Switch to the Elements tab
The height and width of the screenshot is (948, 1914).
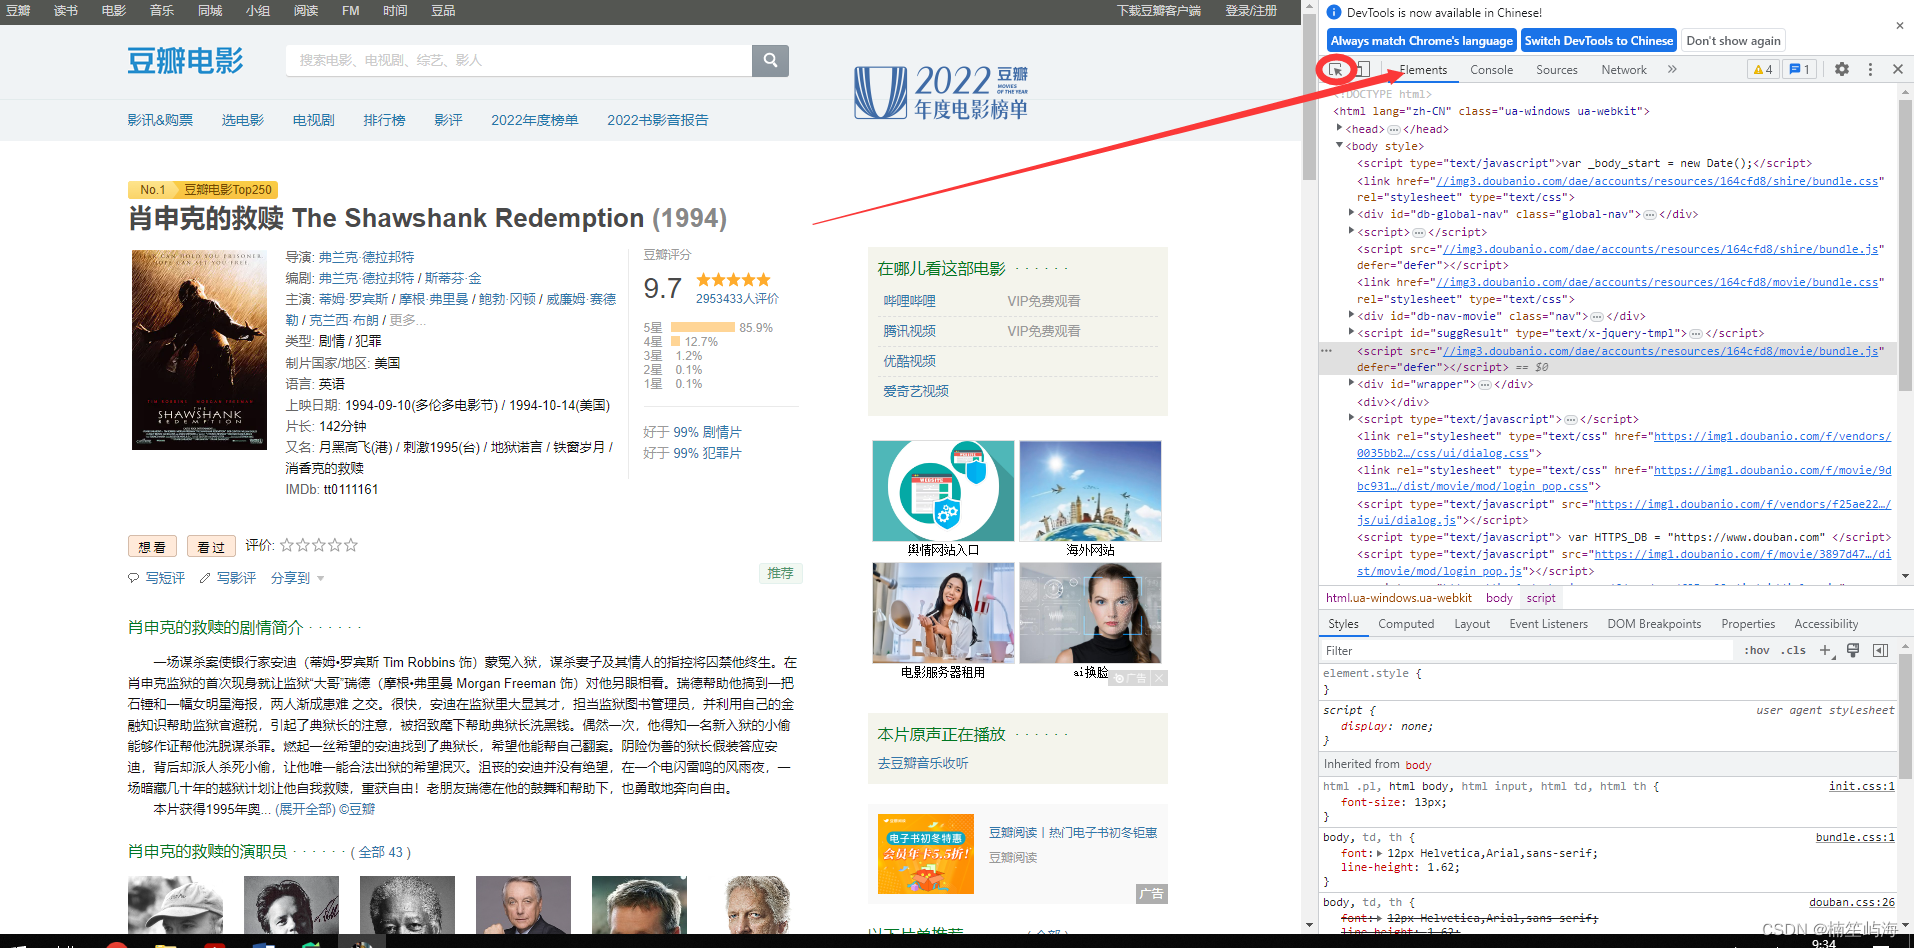(1423, 70)
